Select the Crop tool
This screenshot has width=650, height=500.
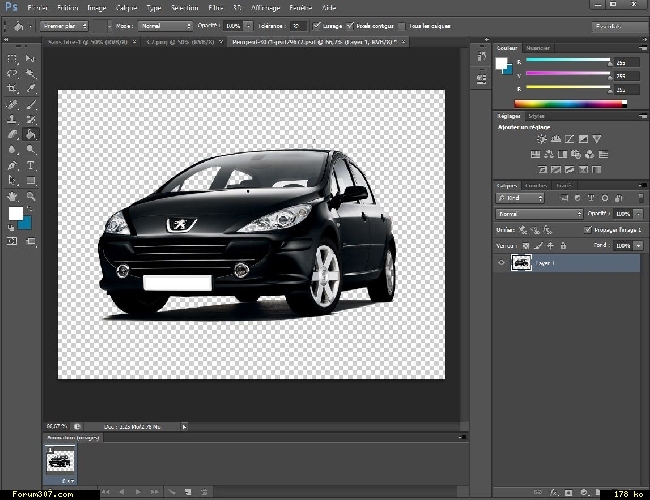(12, 88)
